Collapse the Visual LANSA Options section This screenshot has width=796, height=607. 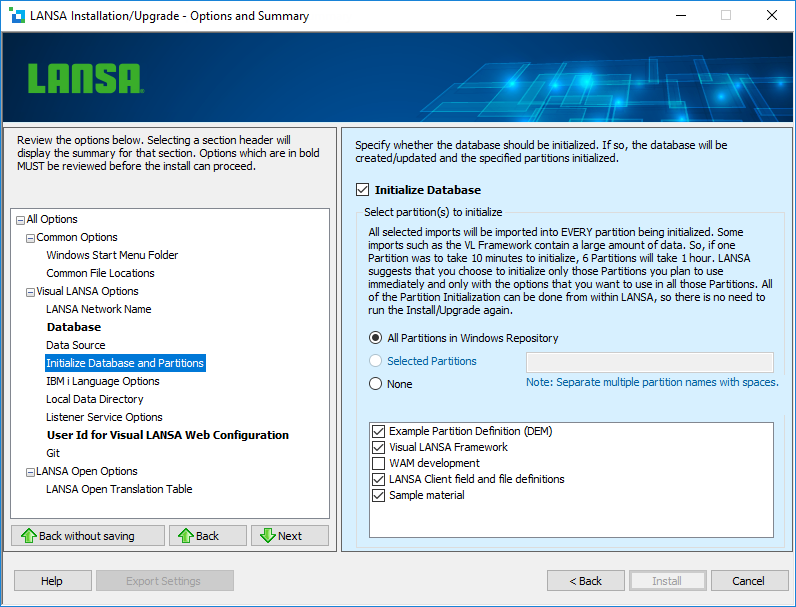[30, 292]
